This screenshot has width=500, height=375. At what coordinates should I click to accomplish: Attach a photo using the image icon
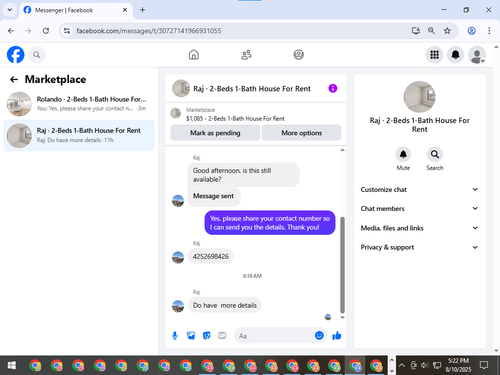(x=191, y=335)
